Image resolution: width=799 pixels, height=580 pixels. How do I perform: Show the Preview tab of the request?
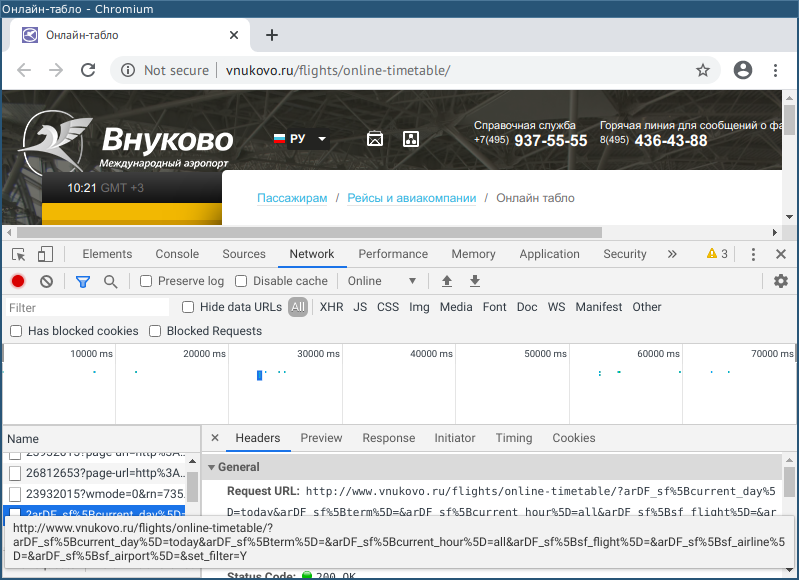tap(321, 438)
